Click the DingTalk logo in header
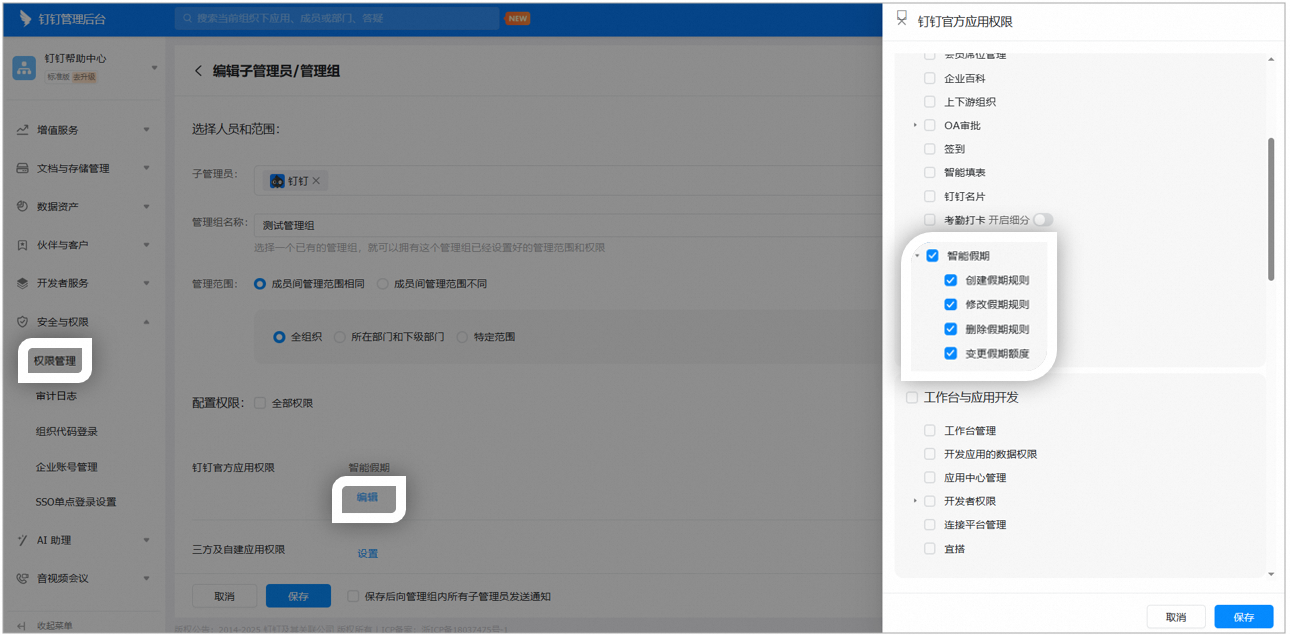Image resolution: width=1290 pixels, height=635 pixels. pos(25,18)
